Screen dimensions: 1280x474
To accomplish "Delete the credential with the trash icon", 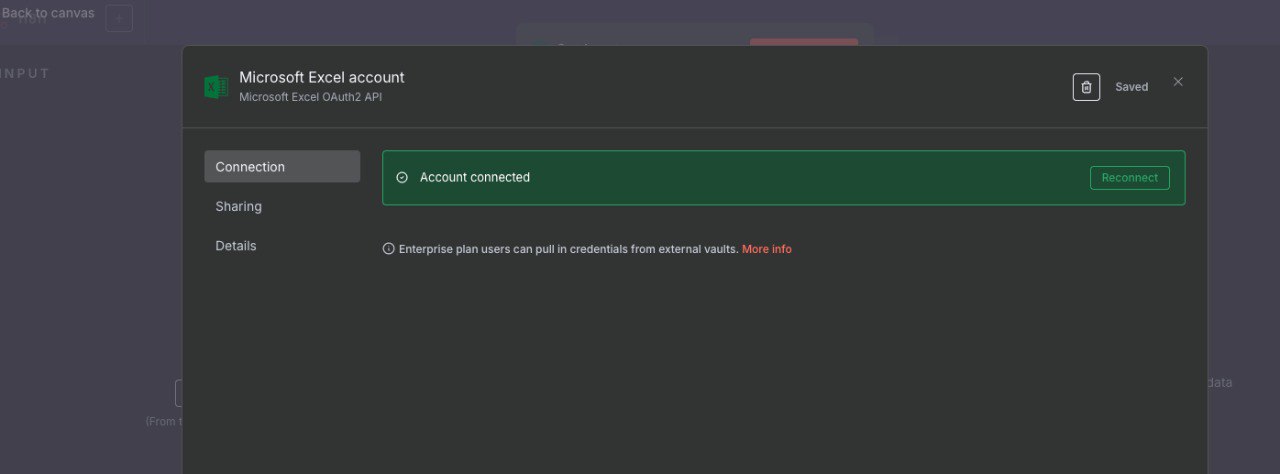I will [1086, 87].
